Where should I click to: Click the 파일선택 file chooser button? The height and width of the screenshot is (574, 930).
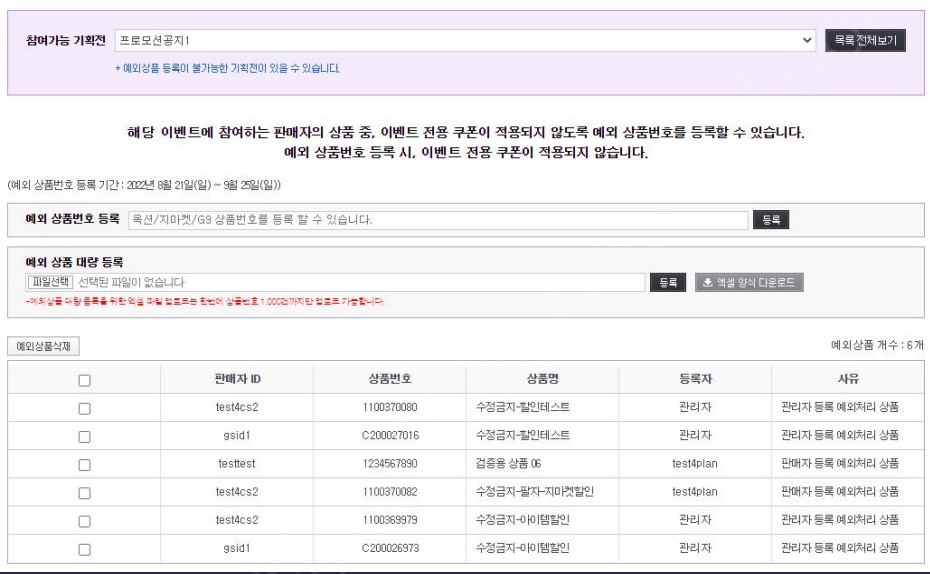51,283
